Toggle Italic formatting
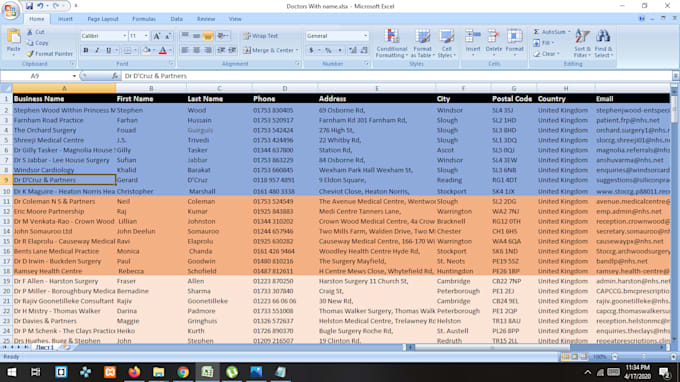The height and width of the screenshot is (382, 680). pyautogui.click(x=97, y=50)
